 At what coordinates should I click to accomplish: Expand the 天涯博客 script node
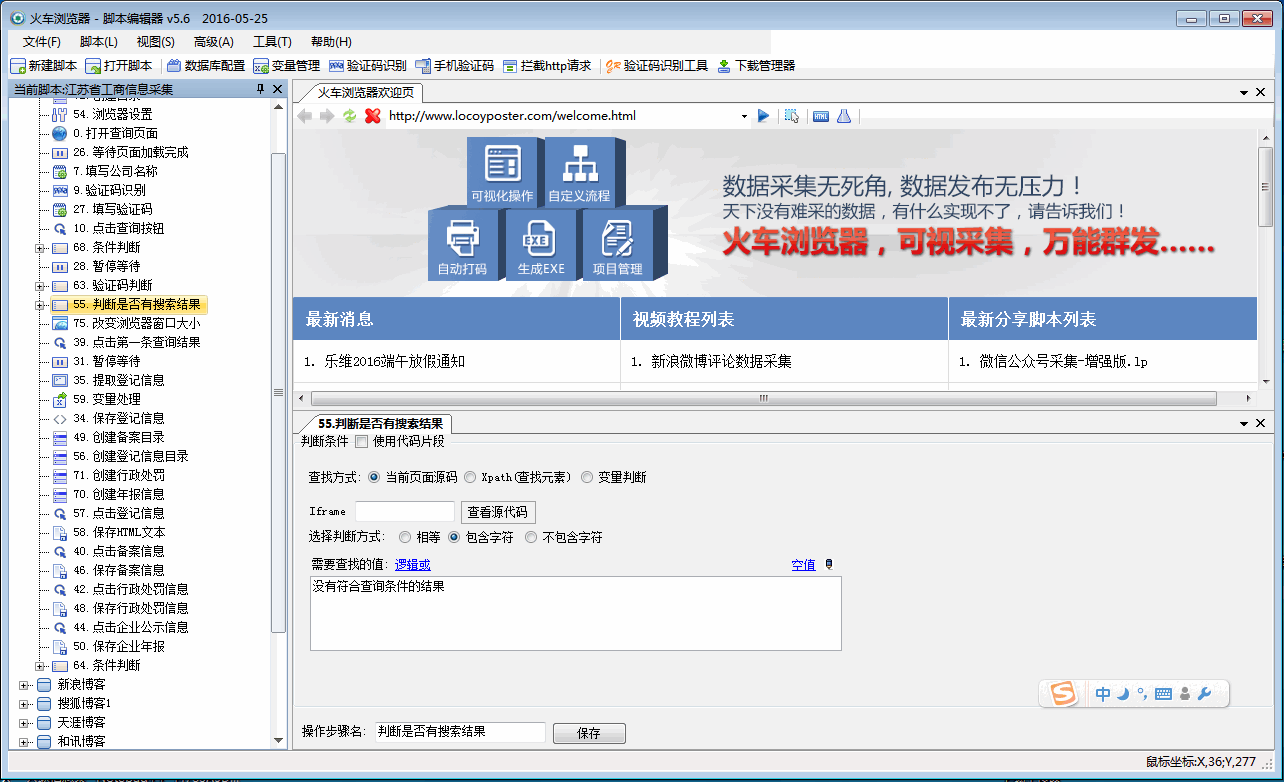click(x=24, y=723)
